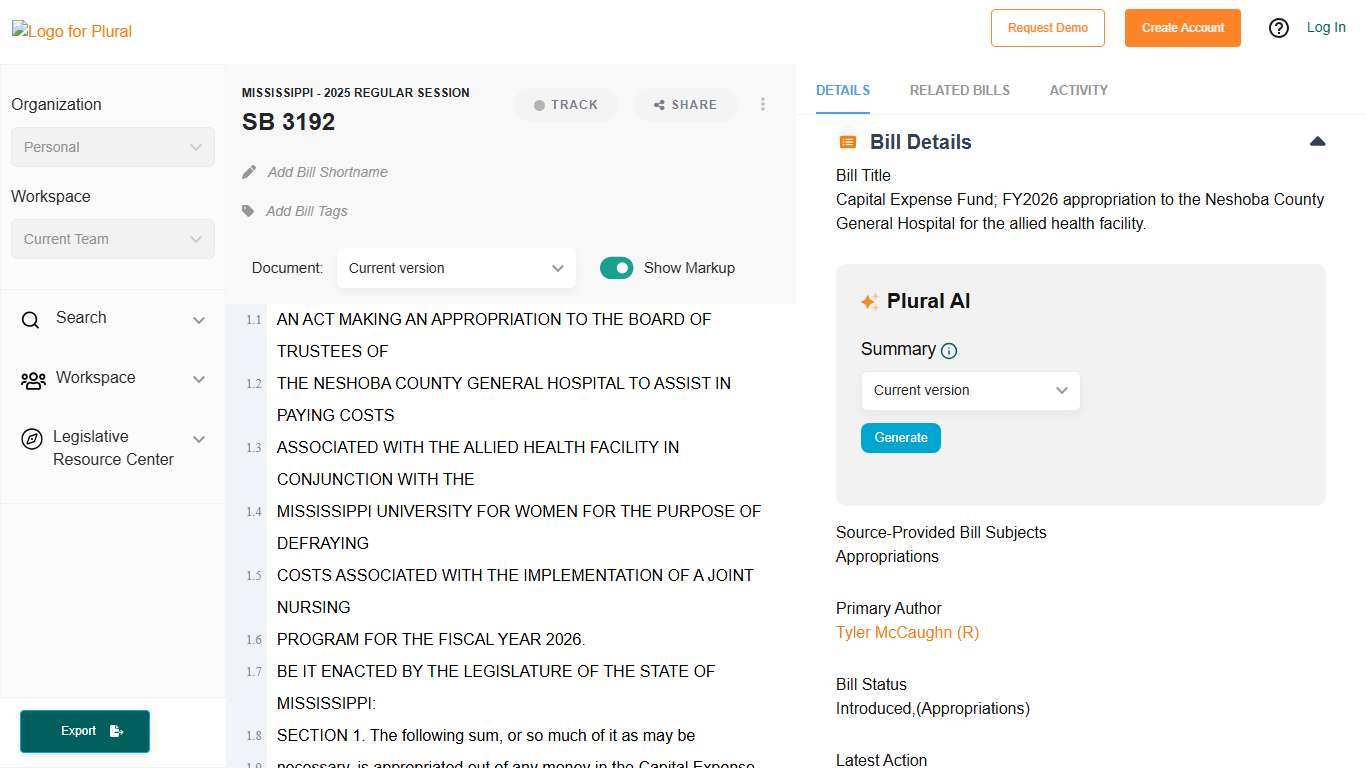Click the Summary info icon
Screen dimensions: 1366x768
pos(949,351)
